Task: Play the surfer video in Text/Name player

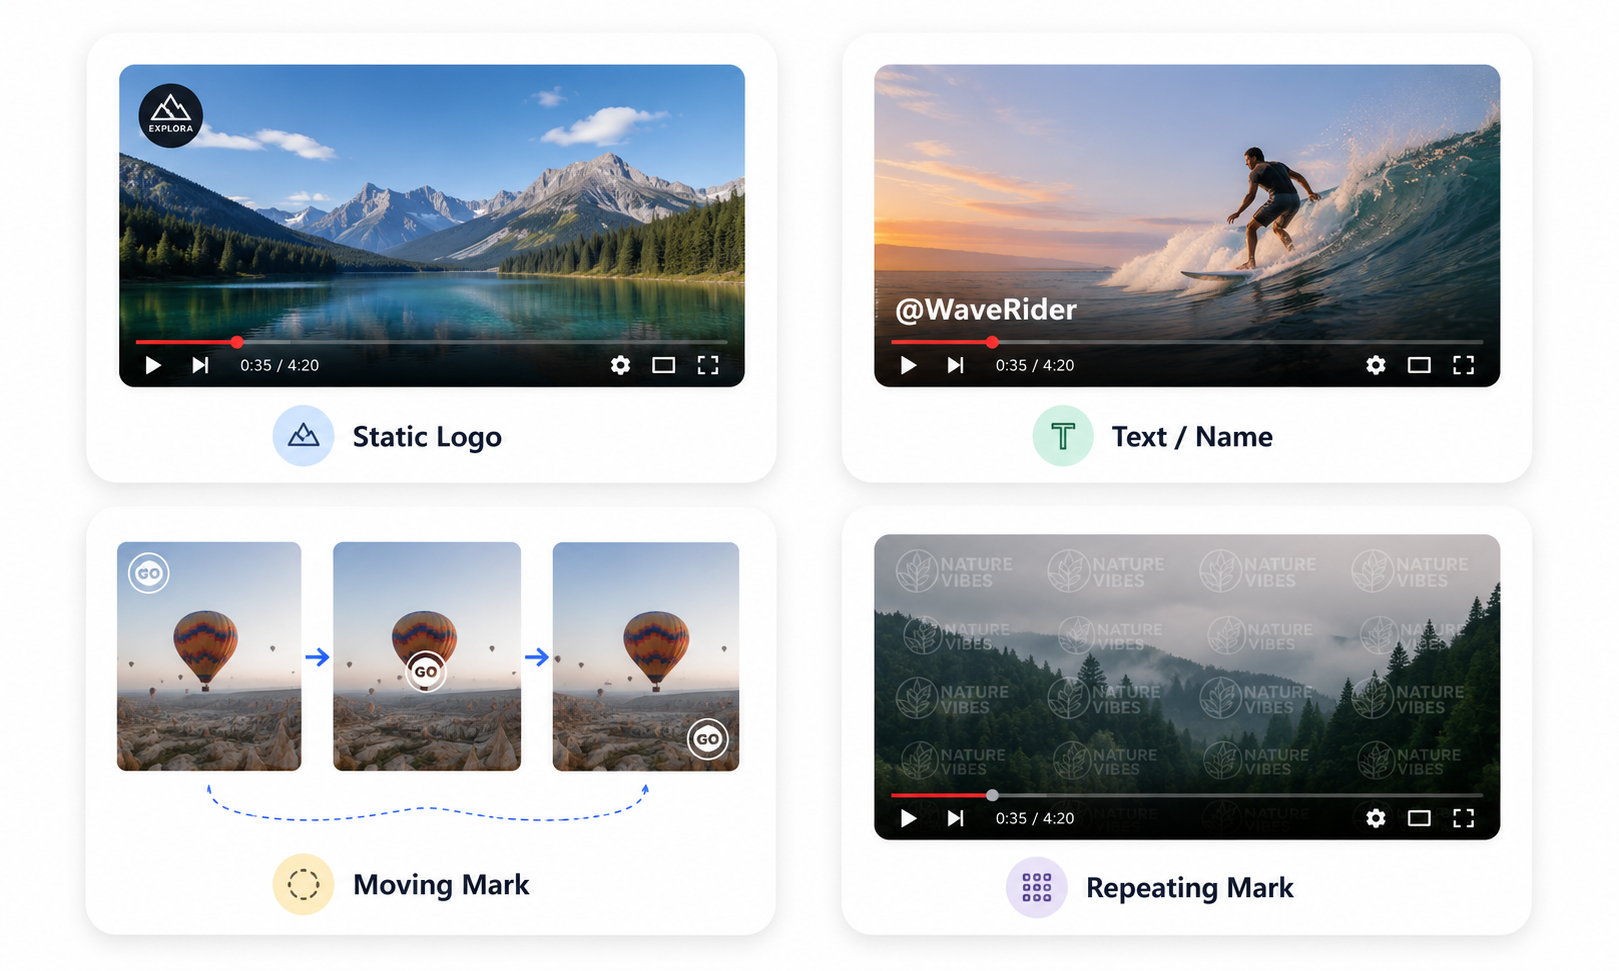Action: tap(908, 365)
